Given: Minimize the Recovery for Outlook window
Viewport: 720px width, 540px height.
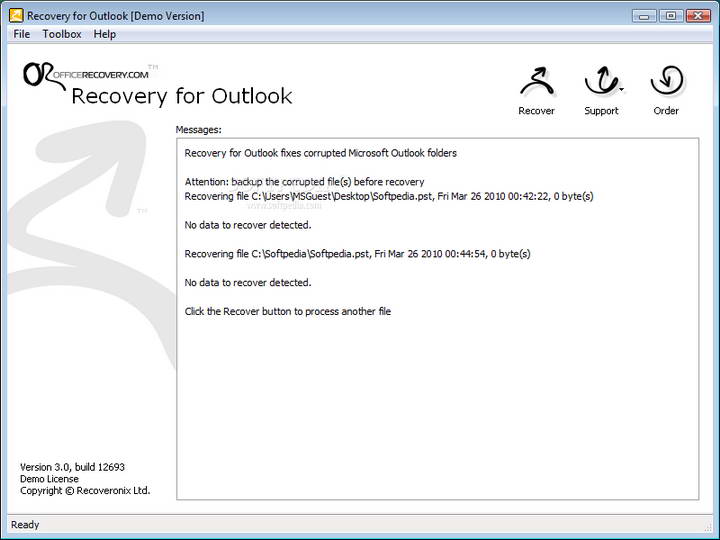Looking at the screenshot, I should point(644,16).
